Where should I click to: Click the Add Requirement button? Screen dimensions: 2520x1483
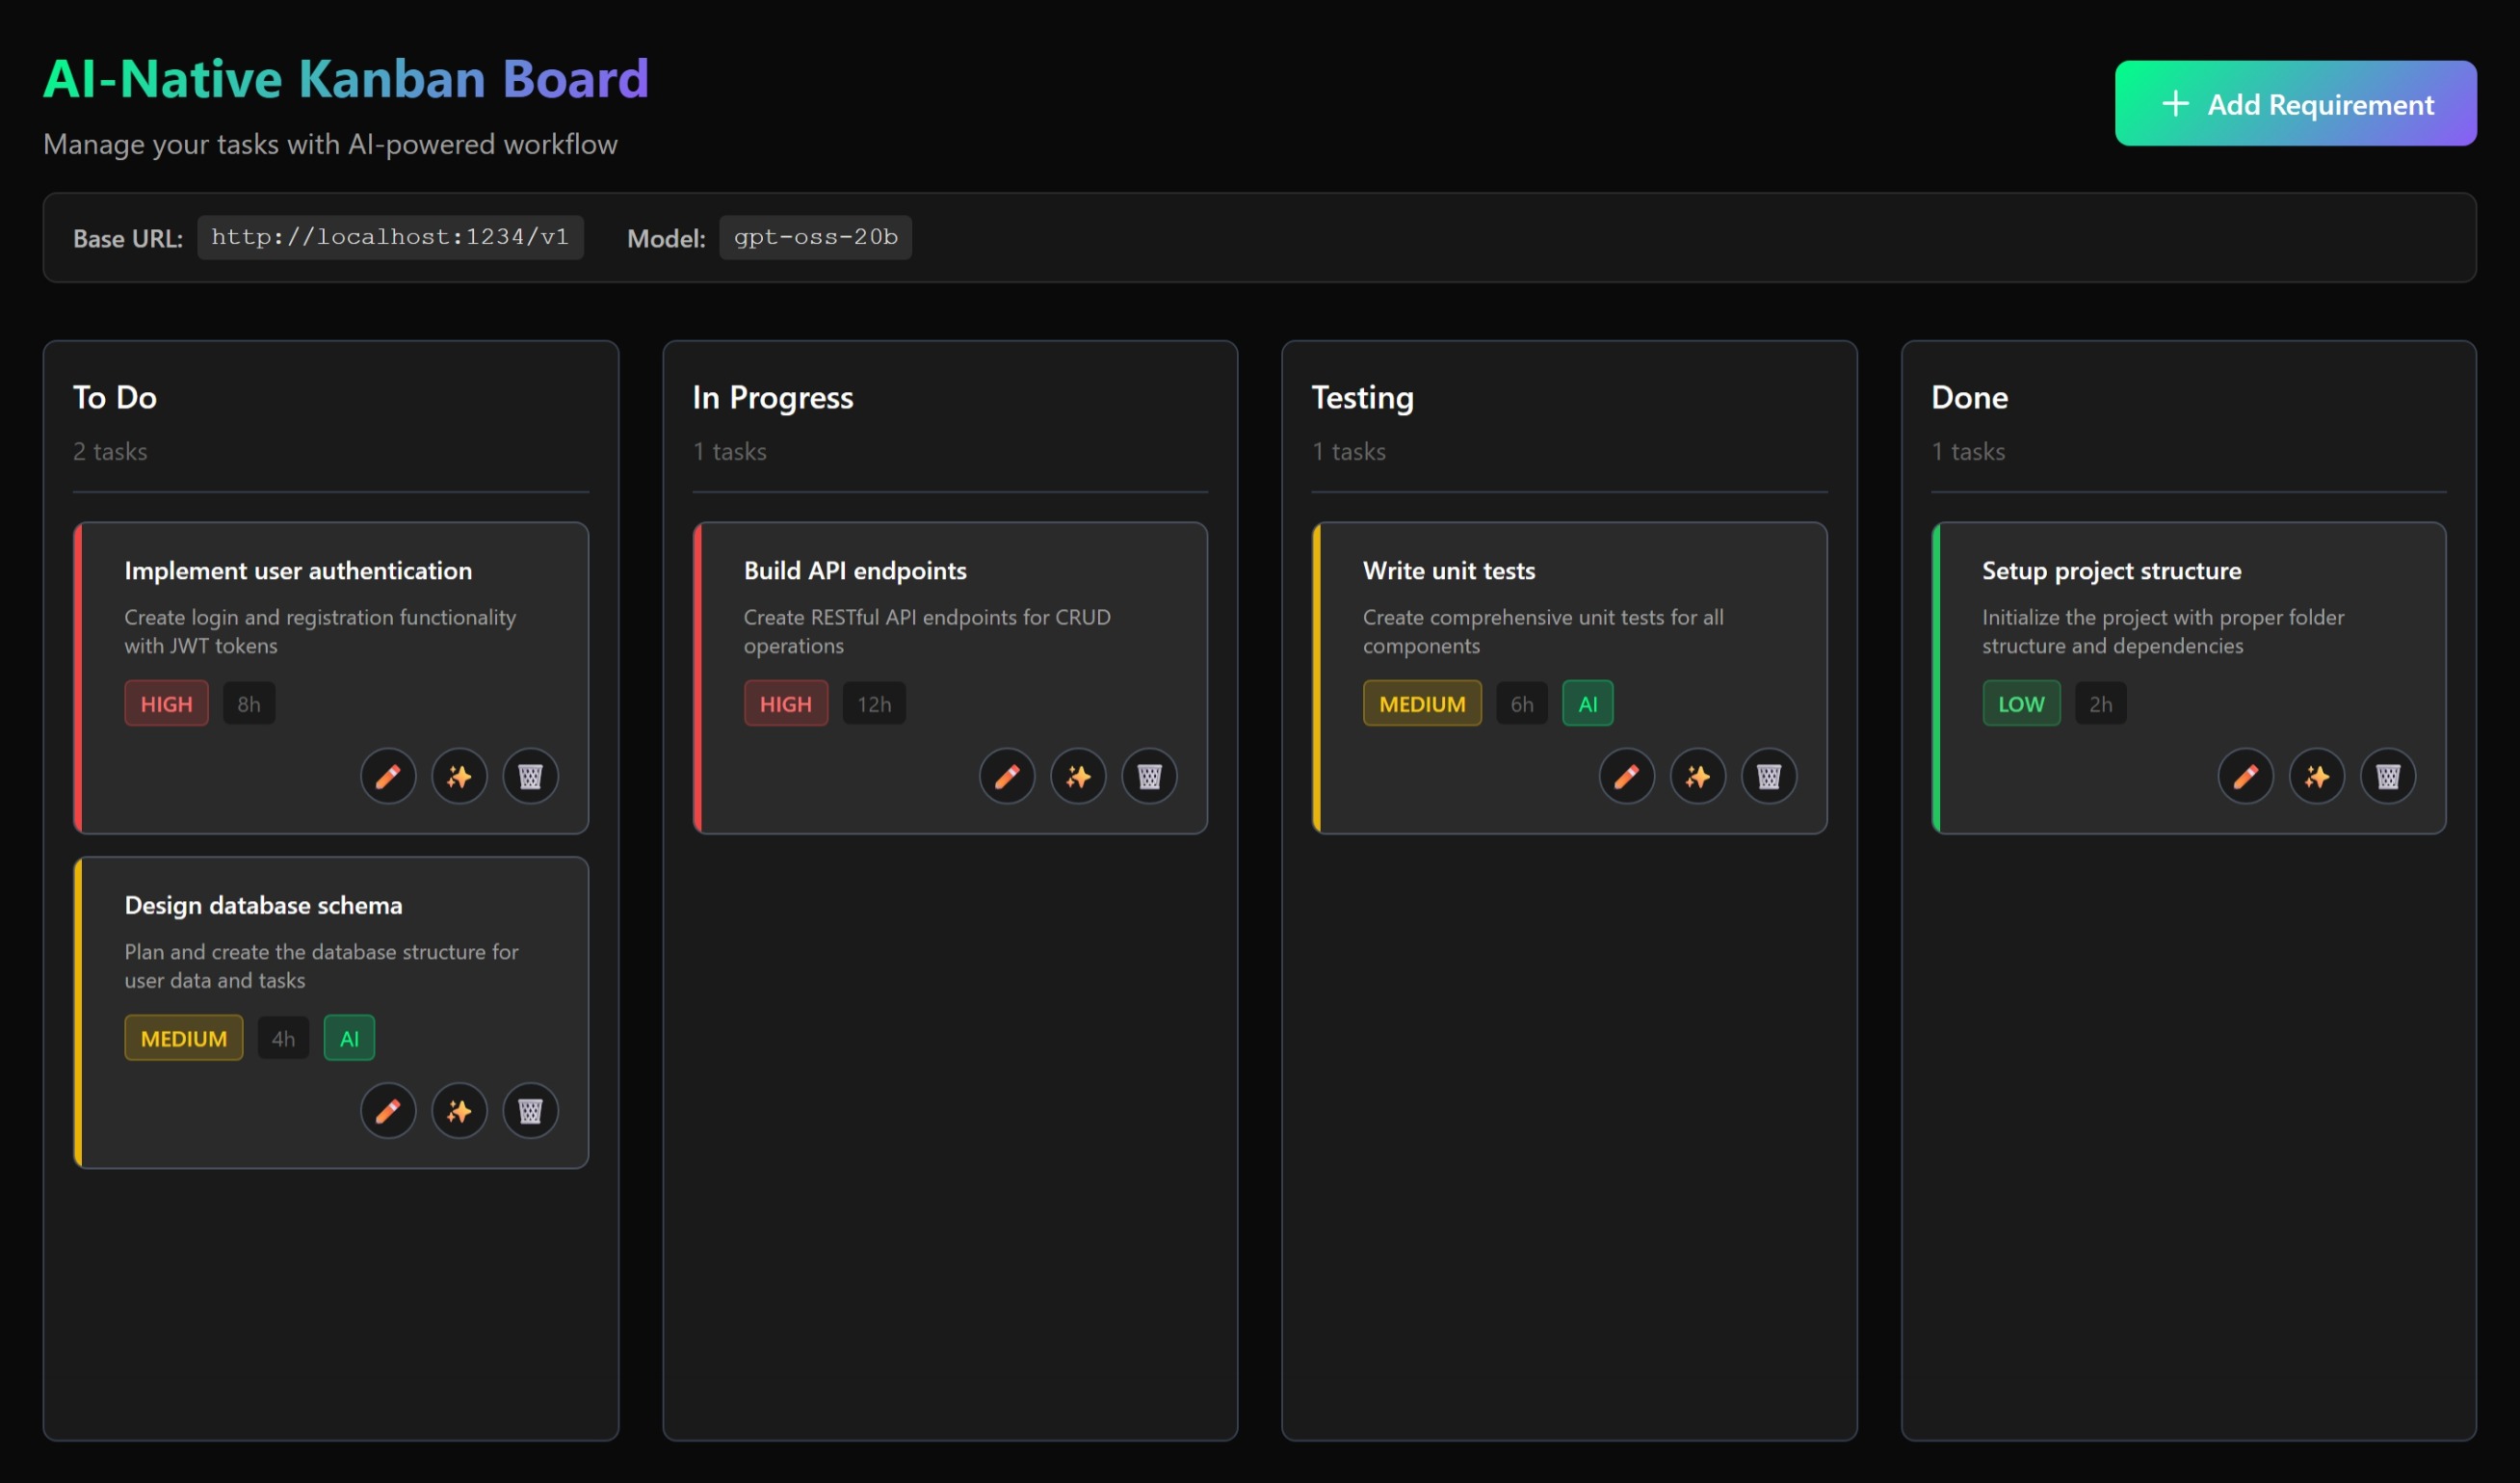tap(2295, 104)
